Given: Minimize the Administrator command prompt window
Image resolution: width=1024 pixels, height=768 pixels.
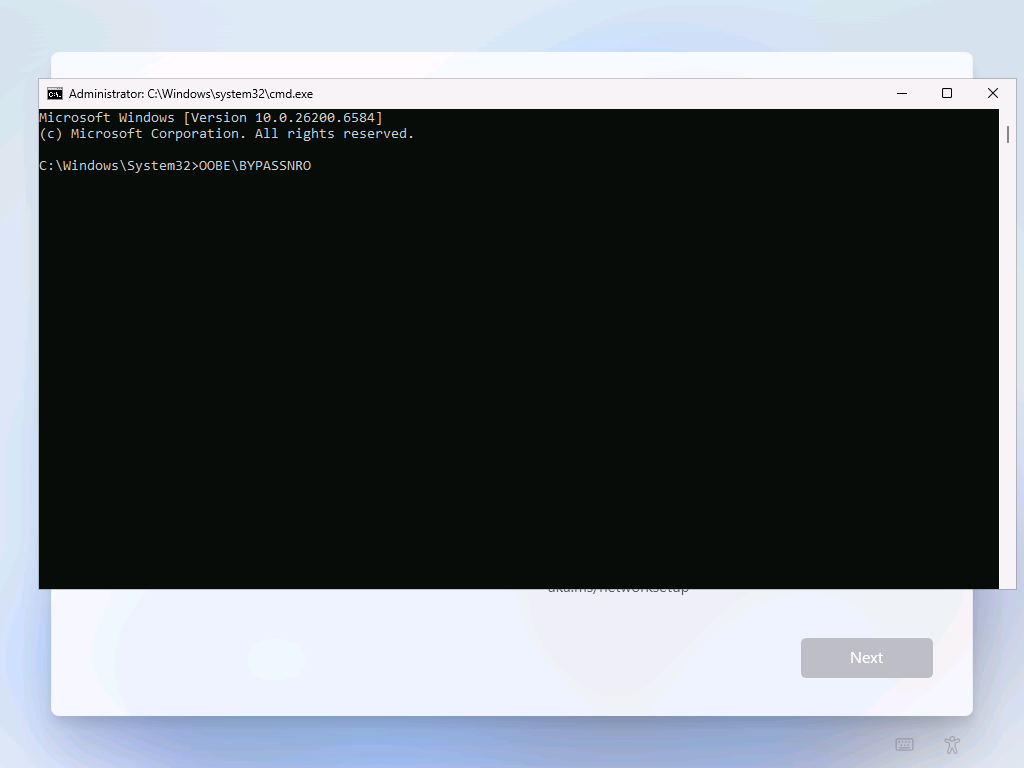Looking at the screenshot, I should point(901,93).
